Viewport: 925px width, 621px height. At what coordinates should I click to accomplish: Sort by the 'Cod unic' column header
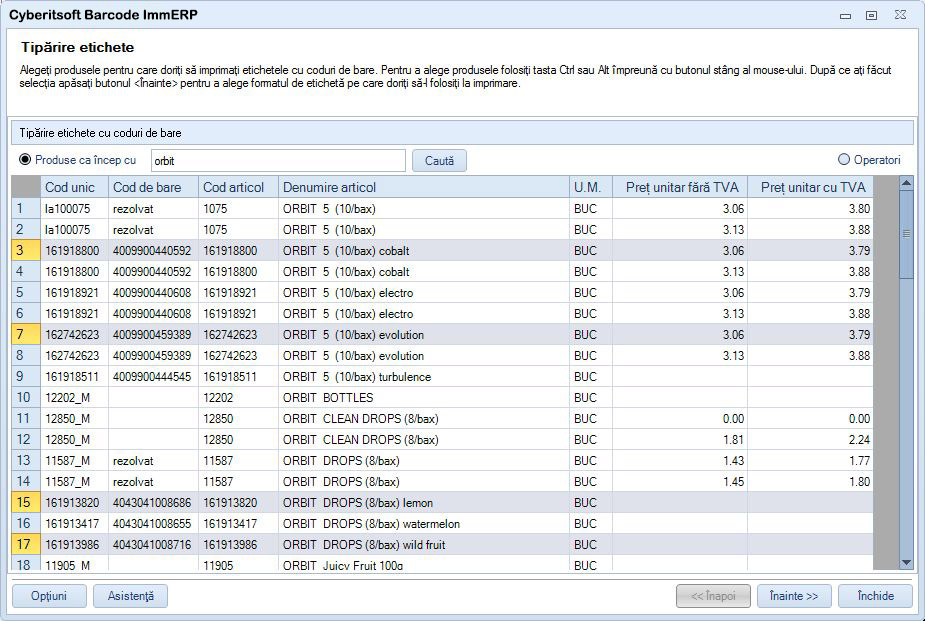pos(74,187)
